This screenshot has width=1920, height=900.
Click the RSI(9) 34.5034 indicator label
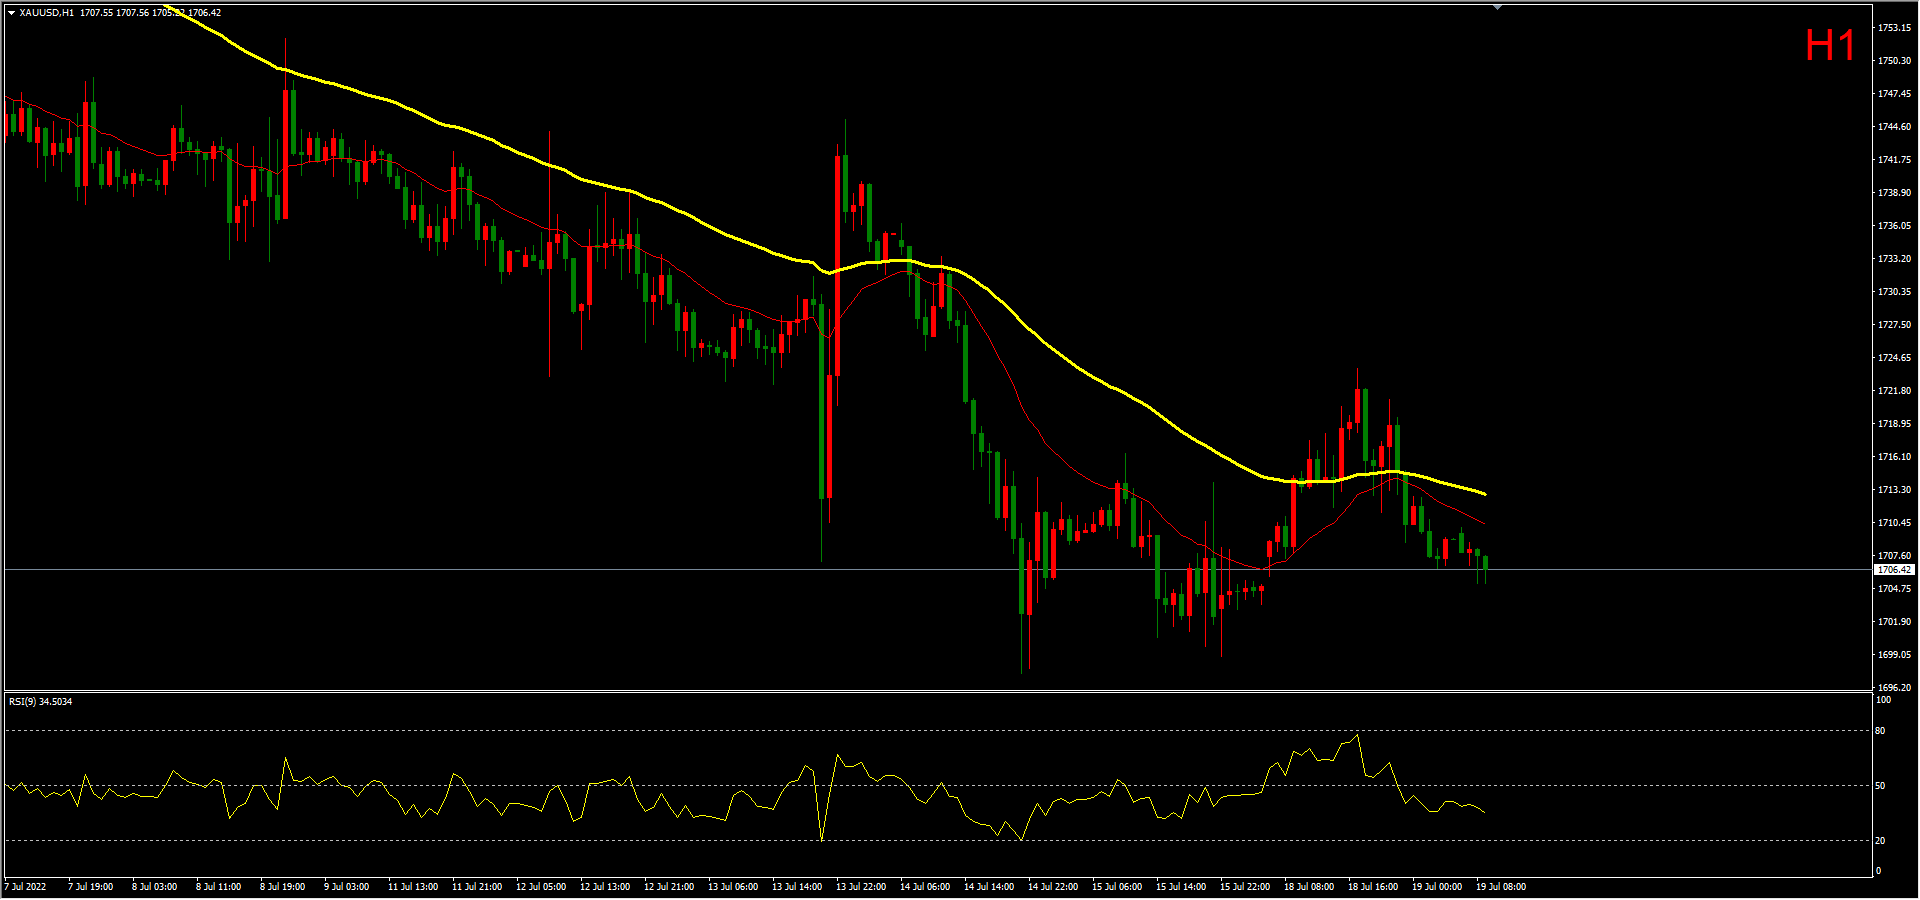tap(40, 702)
